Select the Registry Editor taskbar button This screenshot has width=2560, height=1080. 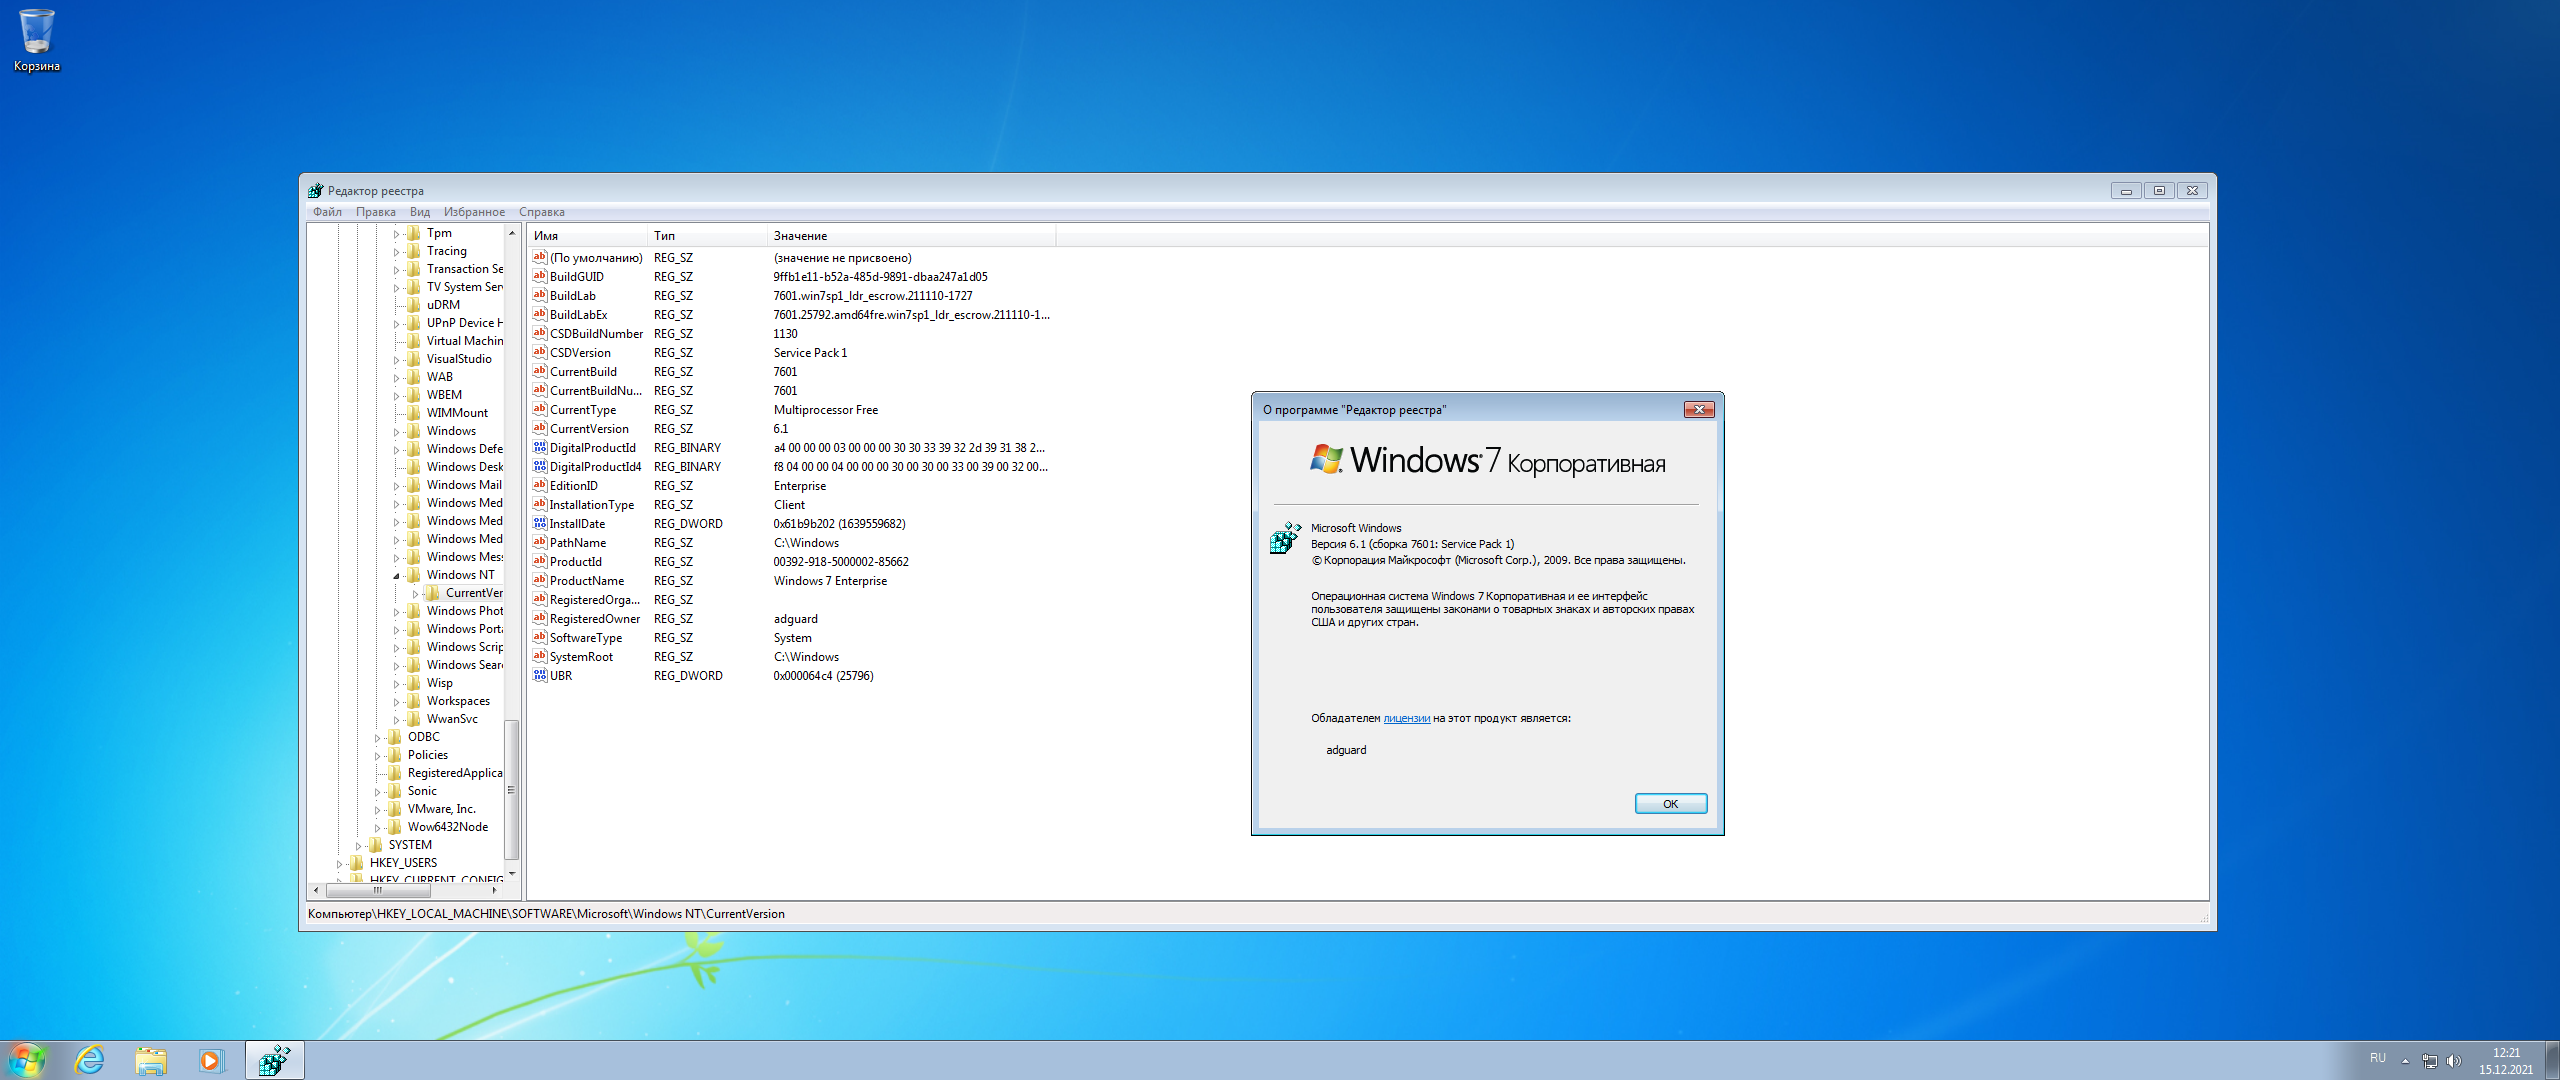(x=274, y=1061)
